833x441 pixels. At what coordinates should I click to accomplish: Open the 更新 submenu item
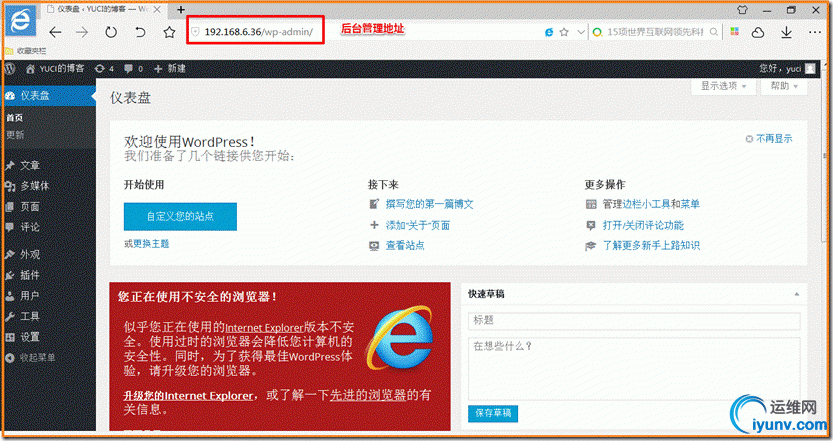15,135
